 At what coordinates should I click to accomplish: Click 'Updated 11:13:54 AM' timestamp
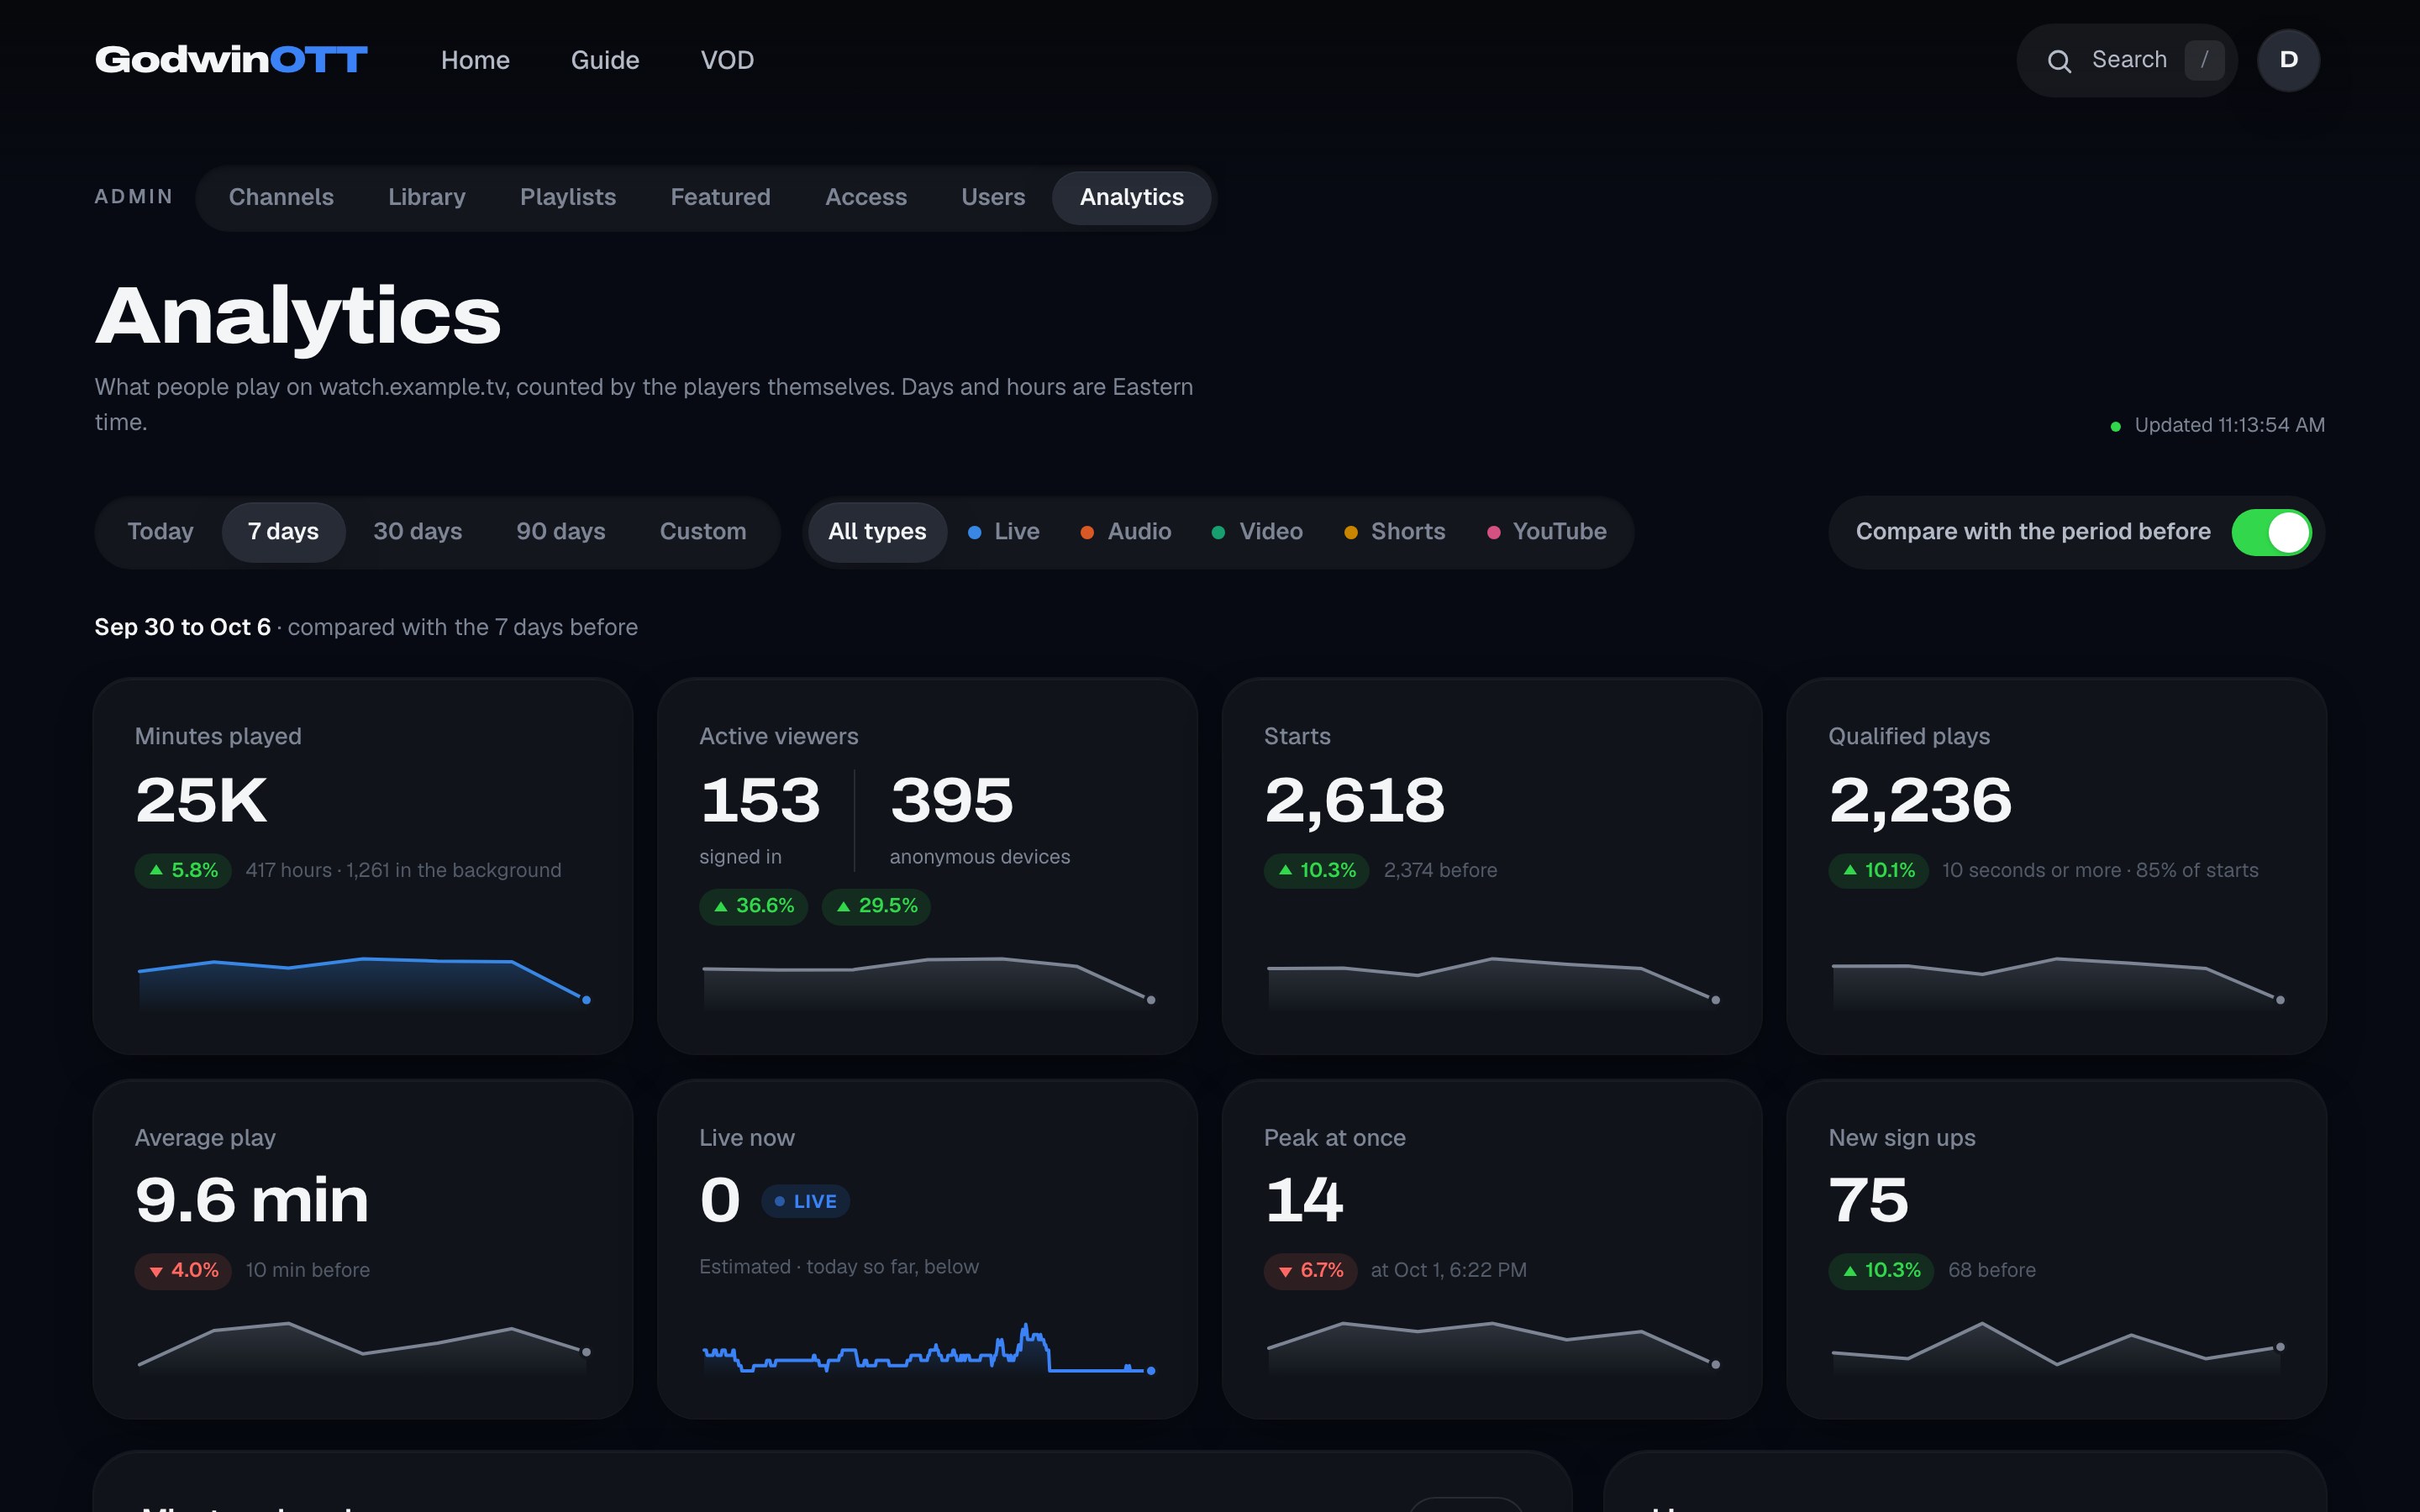(2229, 425)
